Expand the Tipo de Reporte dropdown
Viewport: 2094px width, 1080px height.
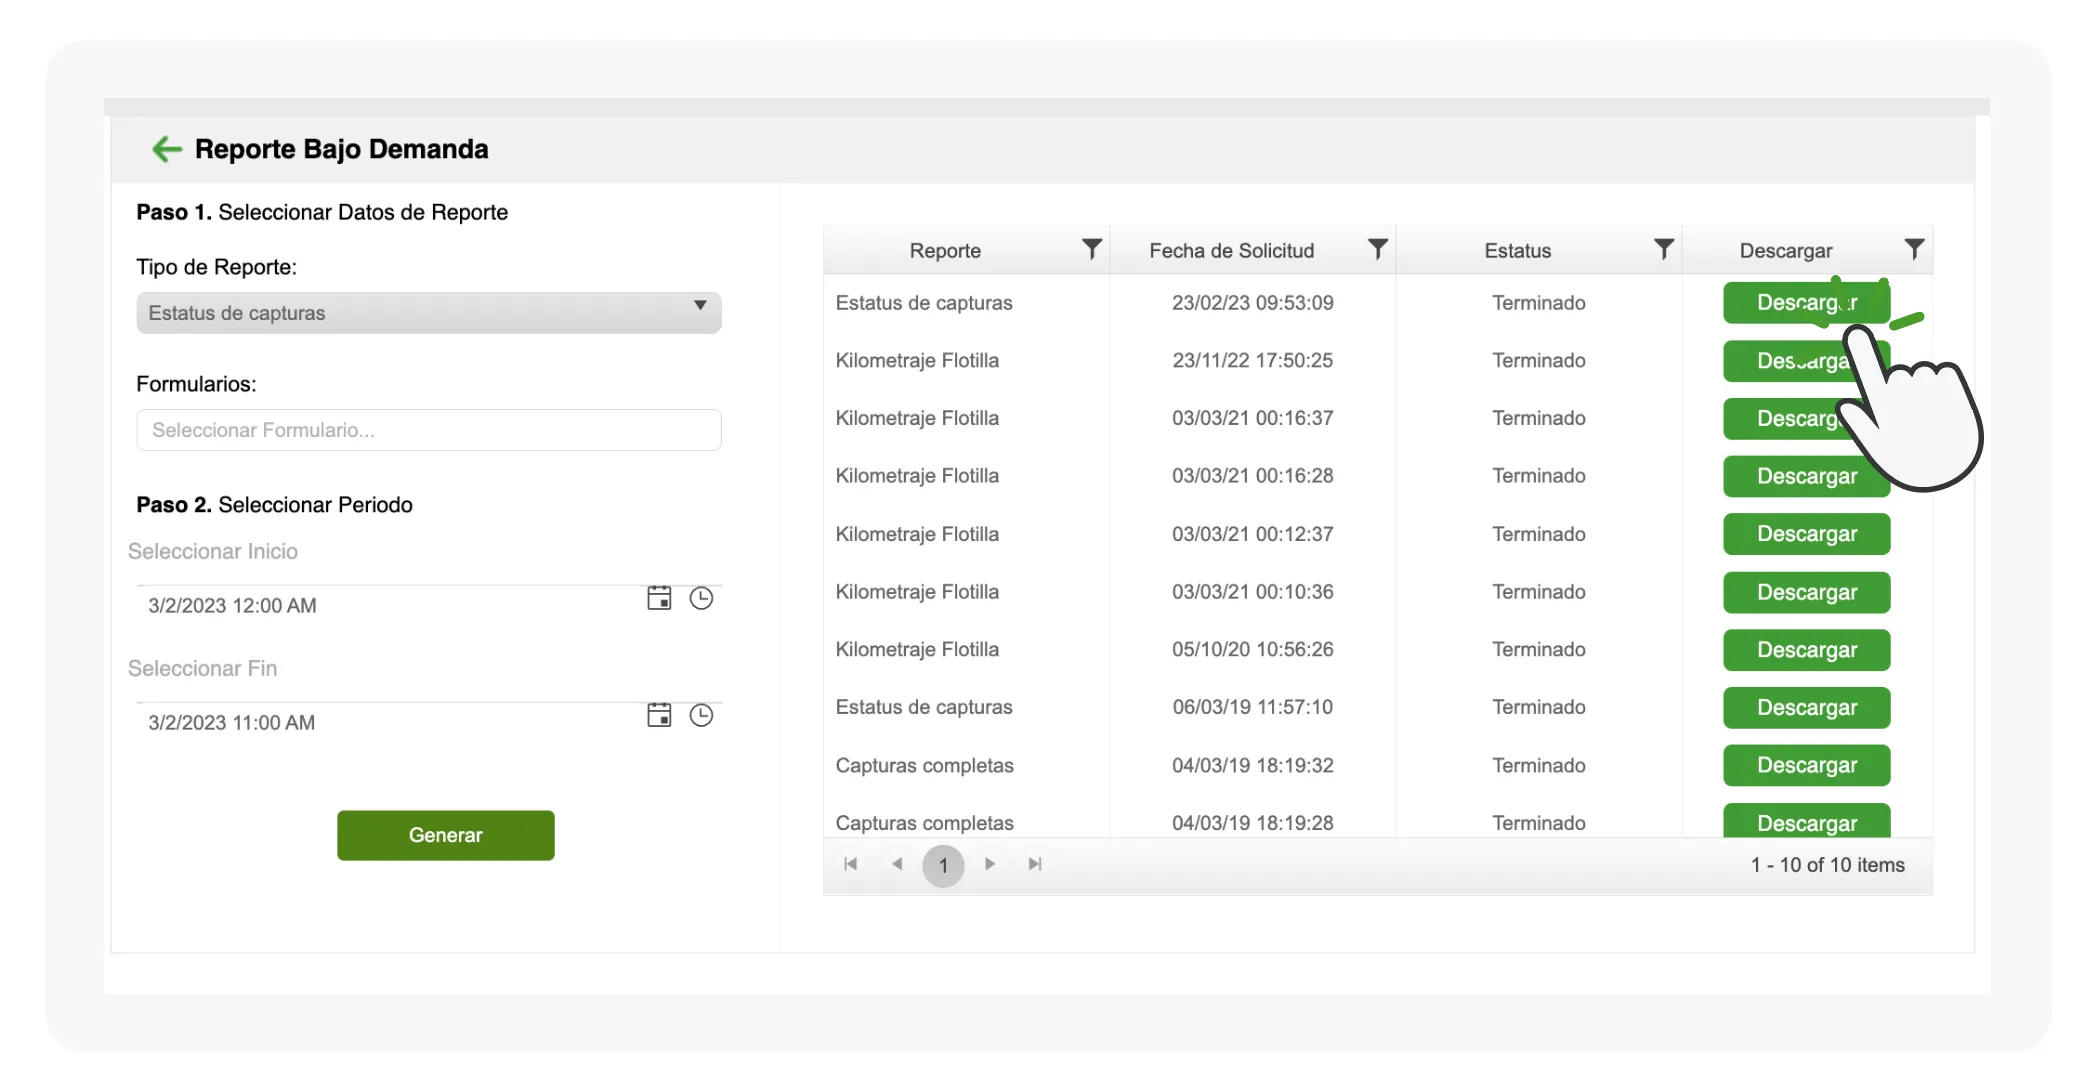tap(429, 313)
